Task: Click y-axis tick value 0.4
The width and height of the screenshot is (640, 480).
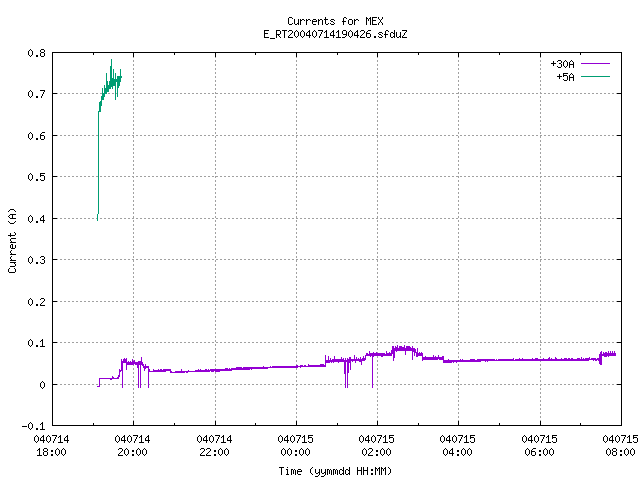Action: (36, 219)
